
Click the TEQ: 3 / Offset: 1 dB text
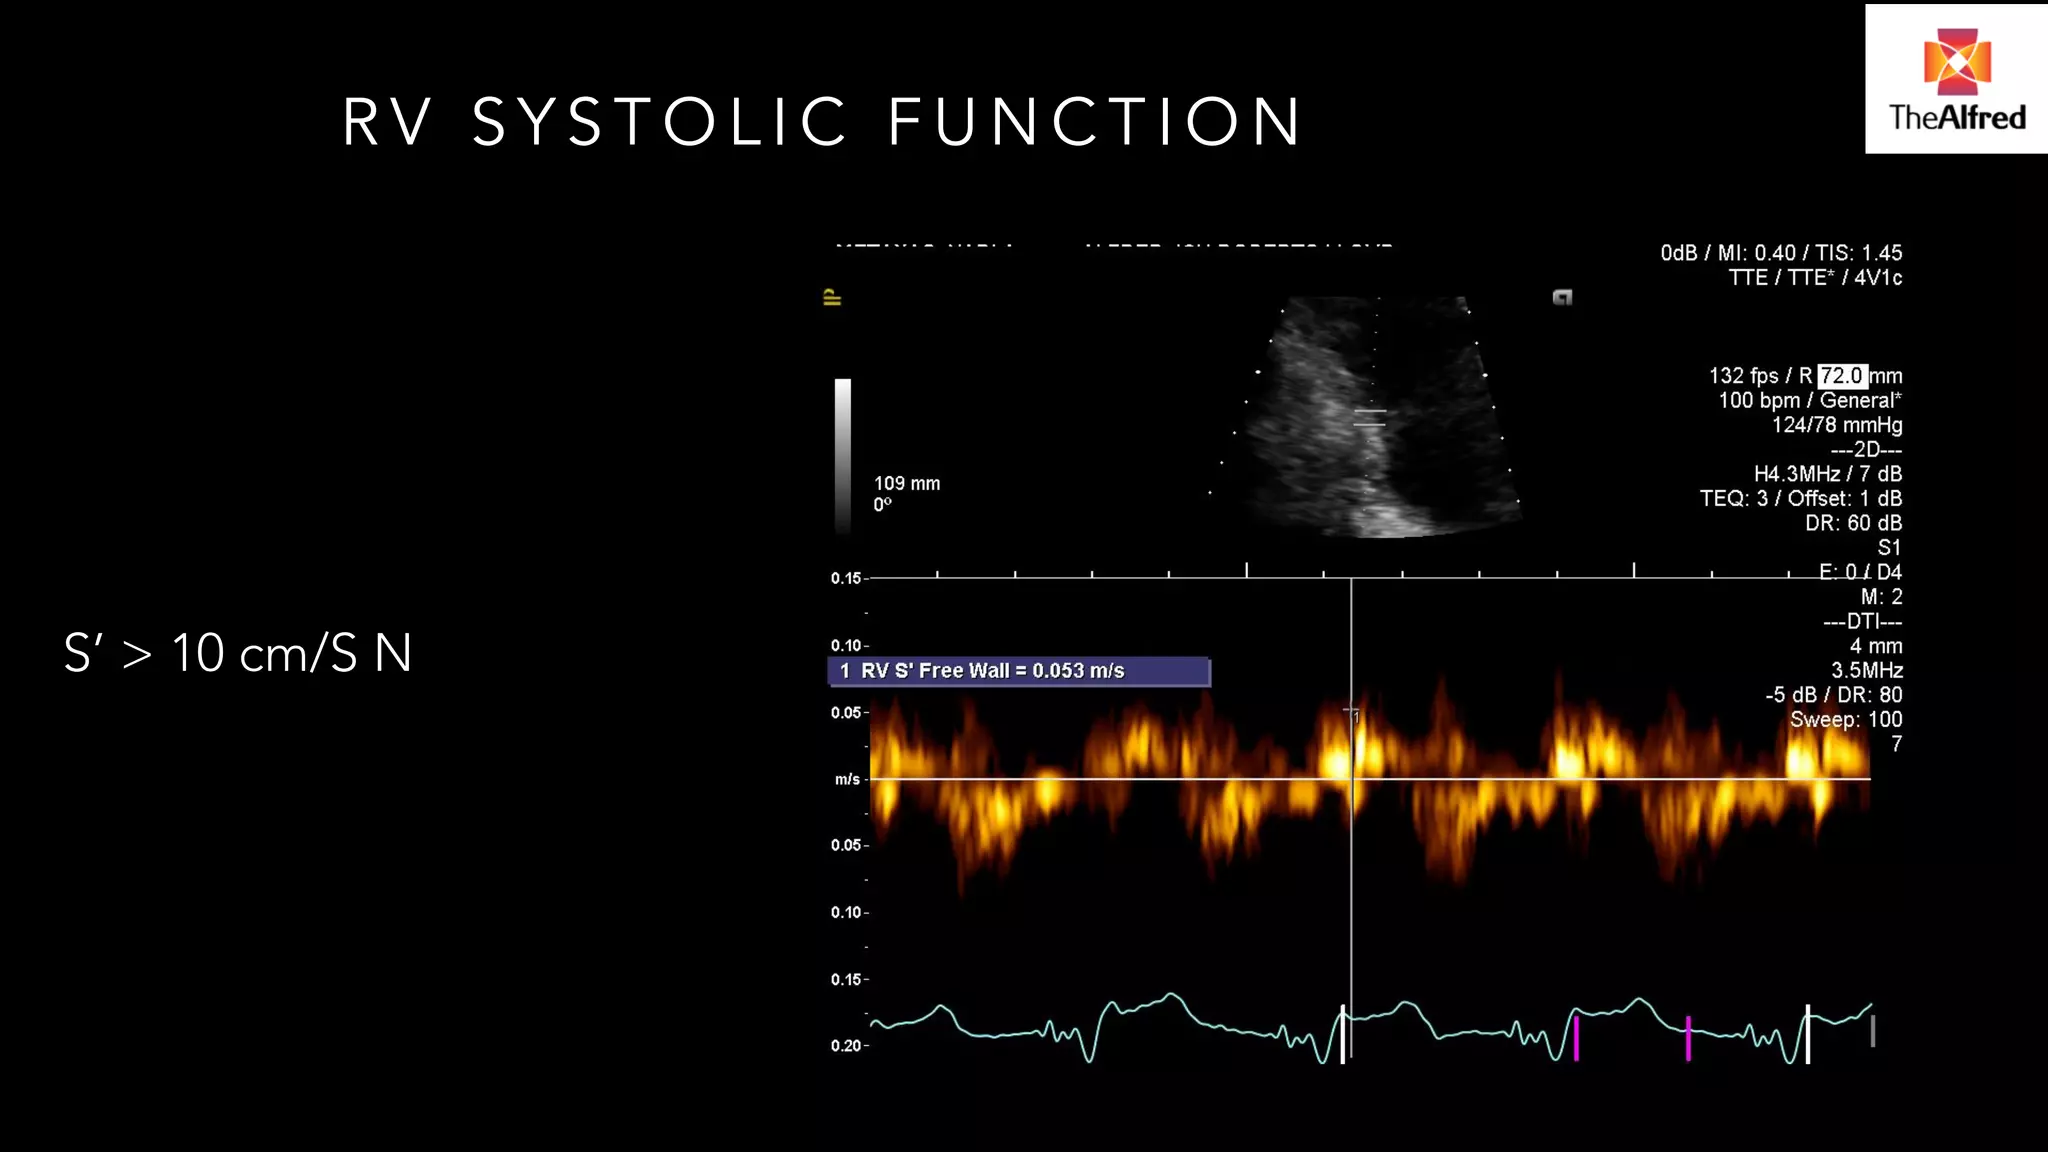coord(1801,498)
